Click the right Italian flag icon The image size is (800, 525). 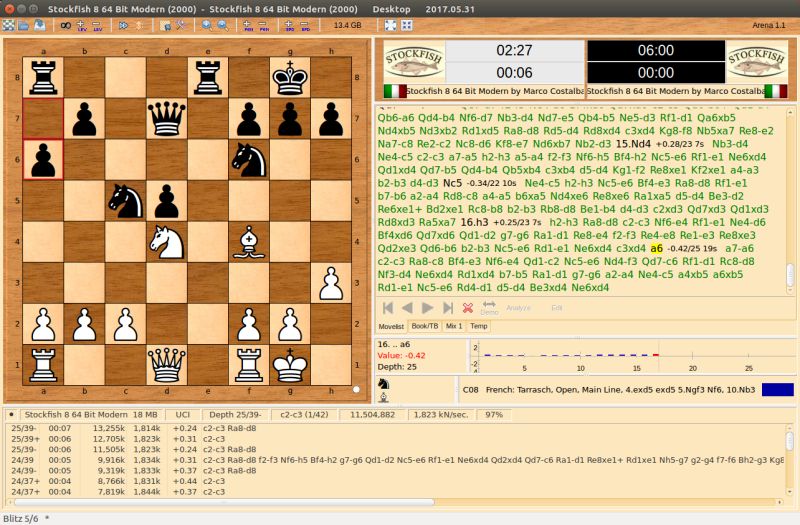point(776,91)
